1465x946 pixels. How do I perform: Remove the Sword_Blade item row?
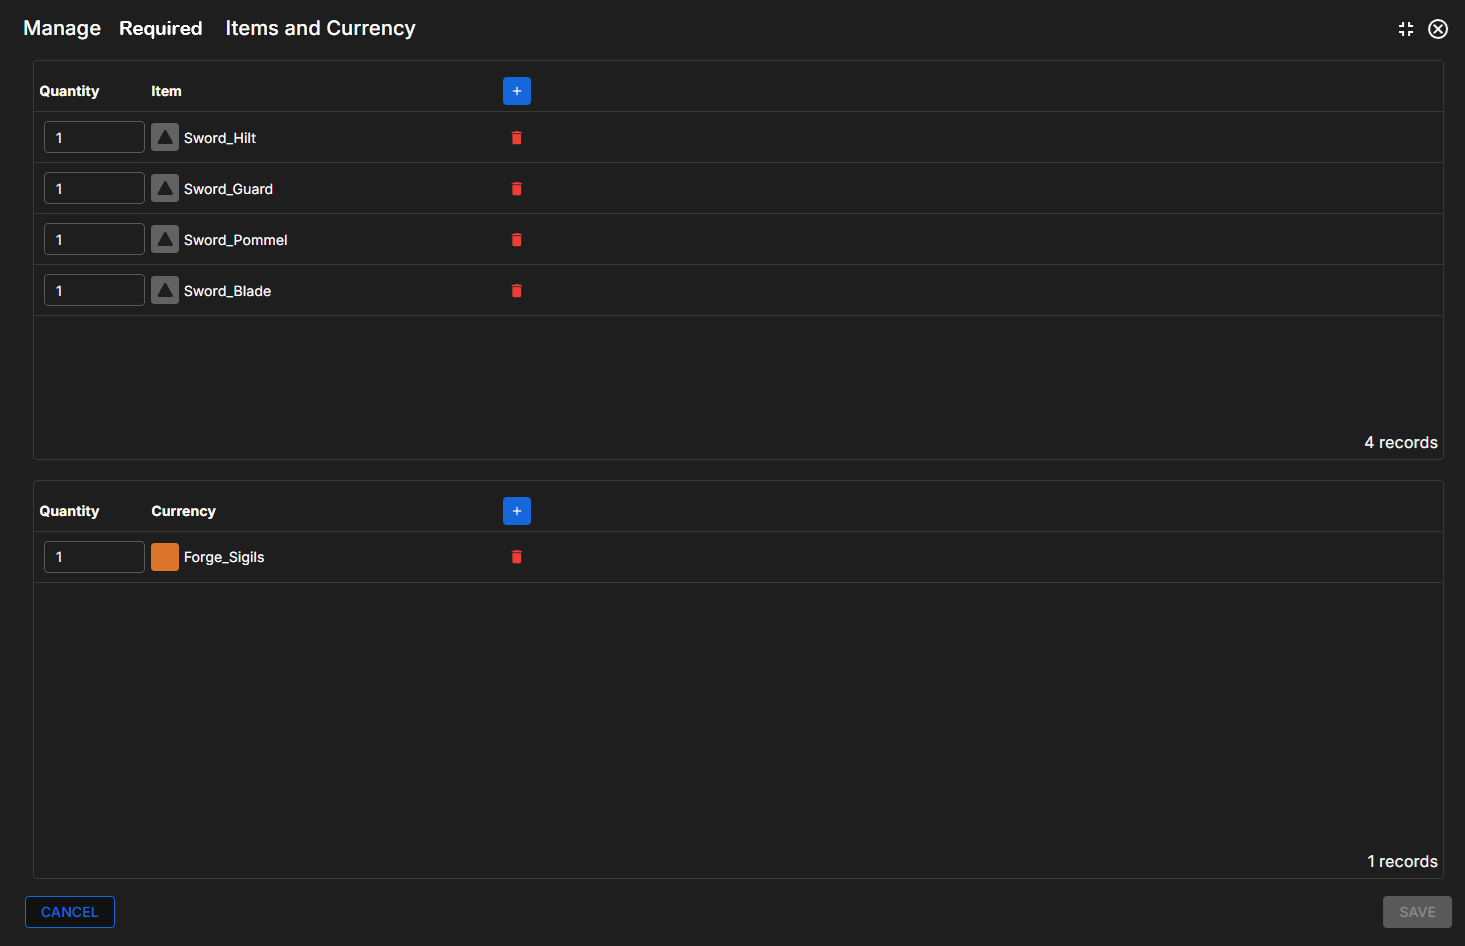(517, 291)
